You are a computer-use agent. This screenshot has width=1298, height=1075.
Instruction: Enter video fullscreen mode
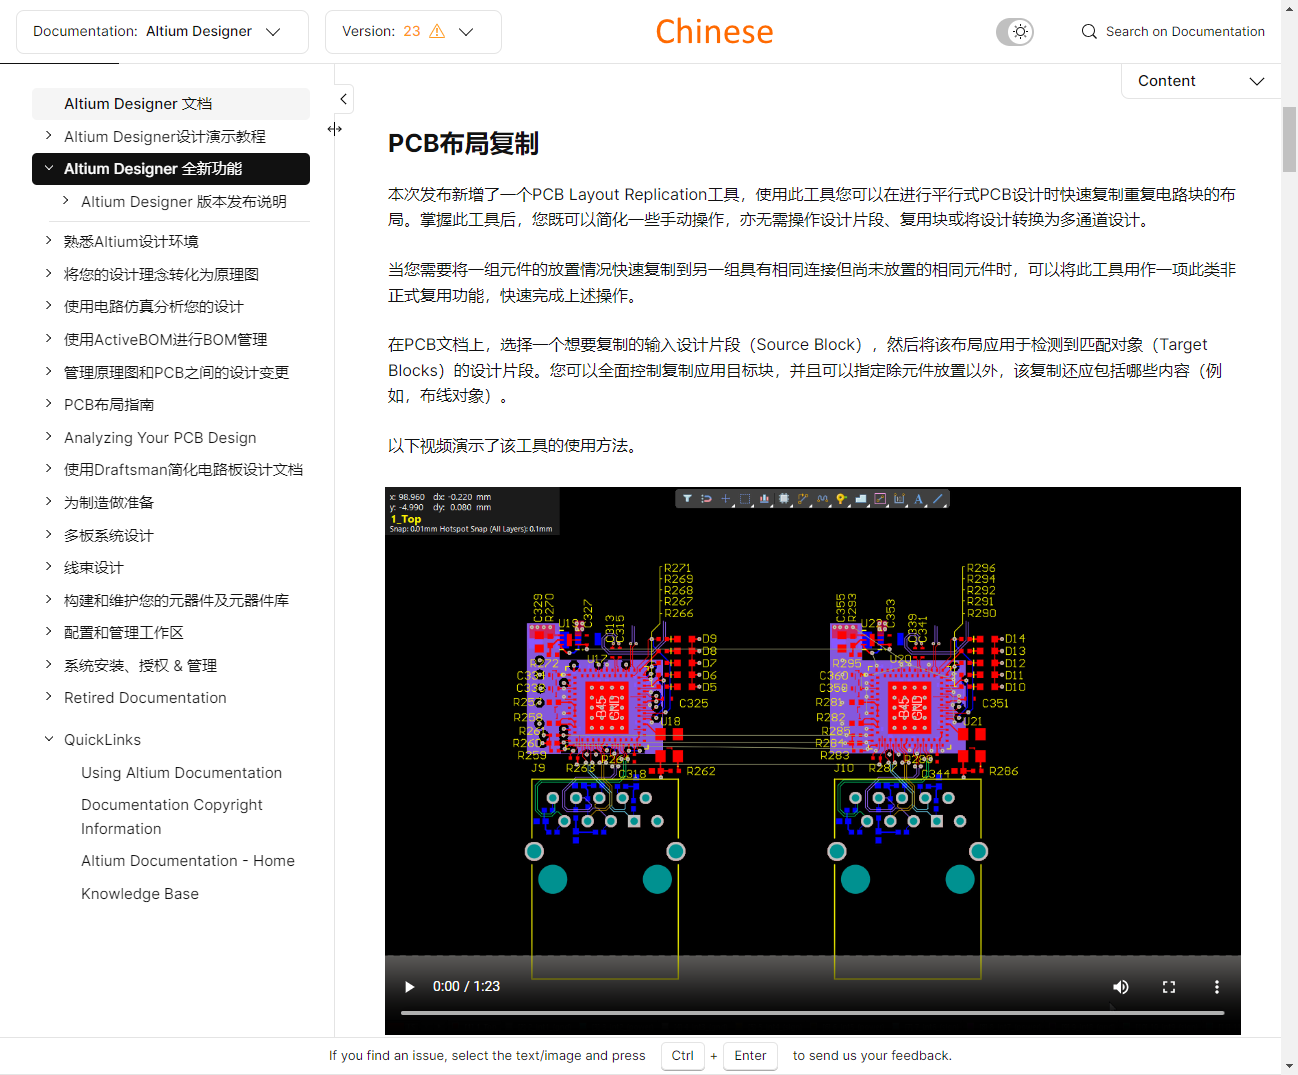click(1169, 987)
